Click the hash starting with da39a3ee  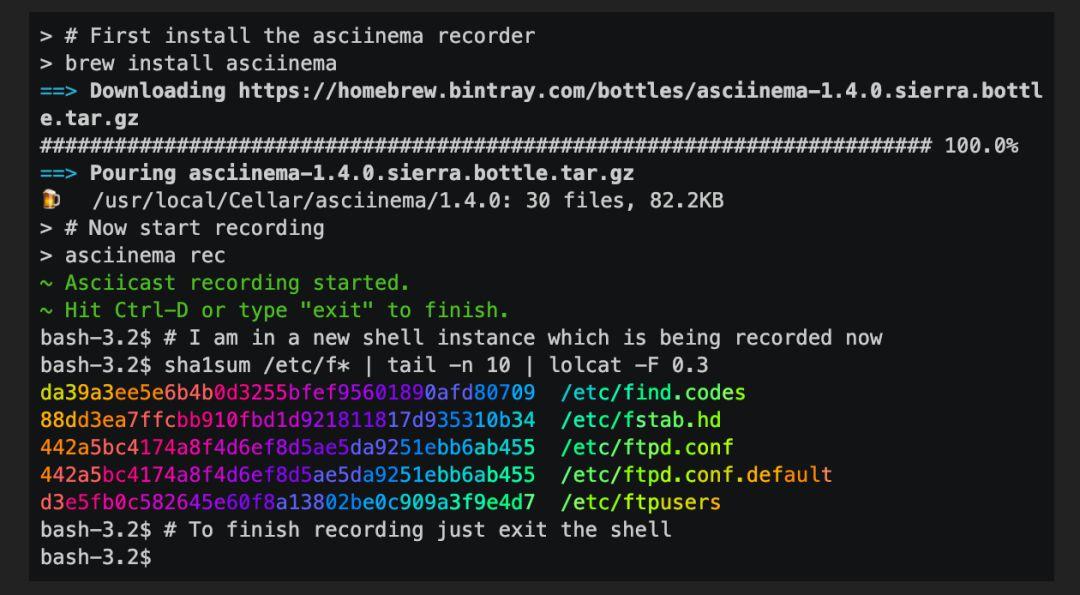pos(287,393)
